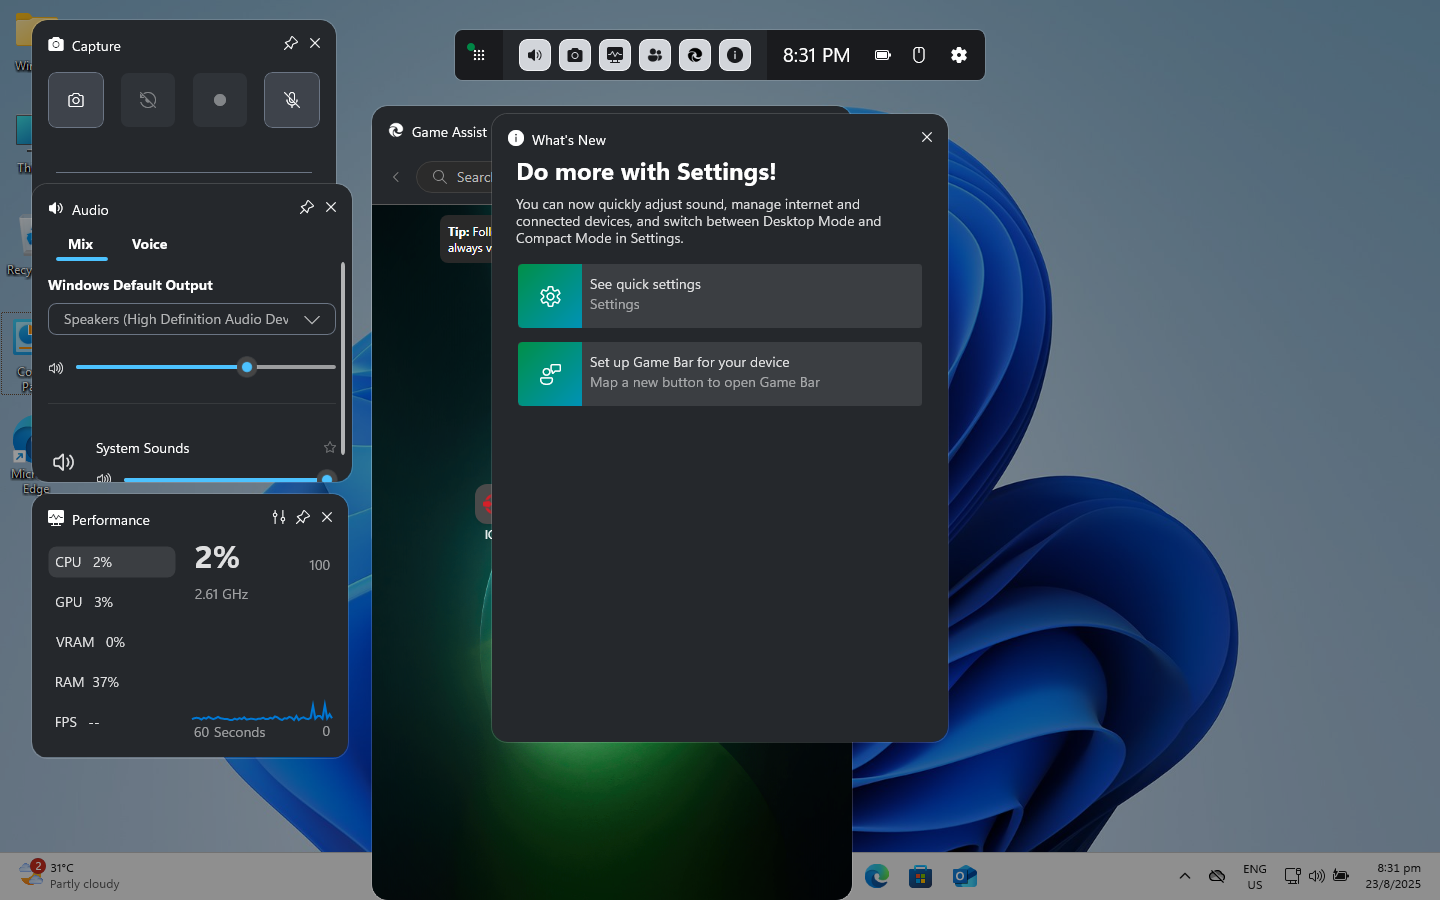Image resolution: width=1440 pixels, height=900 pixels.
Task: Click the battery status icon in Game Bar
Action: click(883, 55)
